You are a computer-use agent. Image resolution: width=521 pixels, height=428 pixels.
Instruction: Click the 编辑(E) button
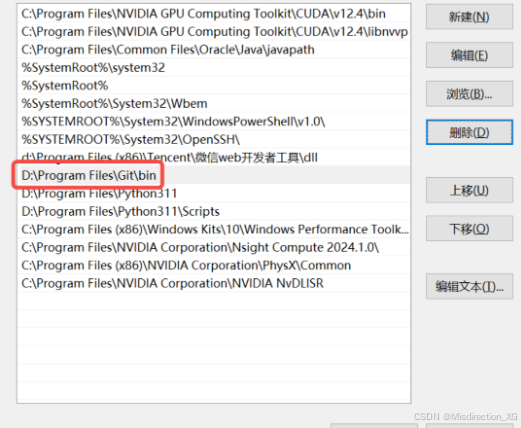pyautogui.click(x=469, y=55)
